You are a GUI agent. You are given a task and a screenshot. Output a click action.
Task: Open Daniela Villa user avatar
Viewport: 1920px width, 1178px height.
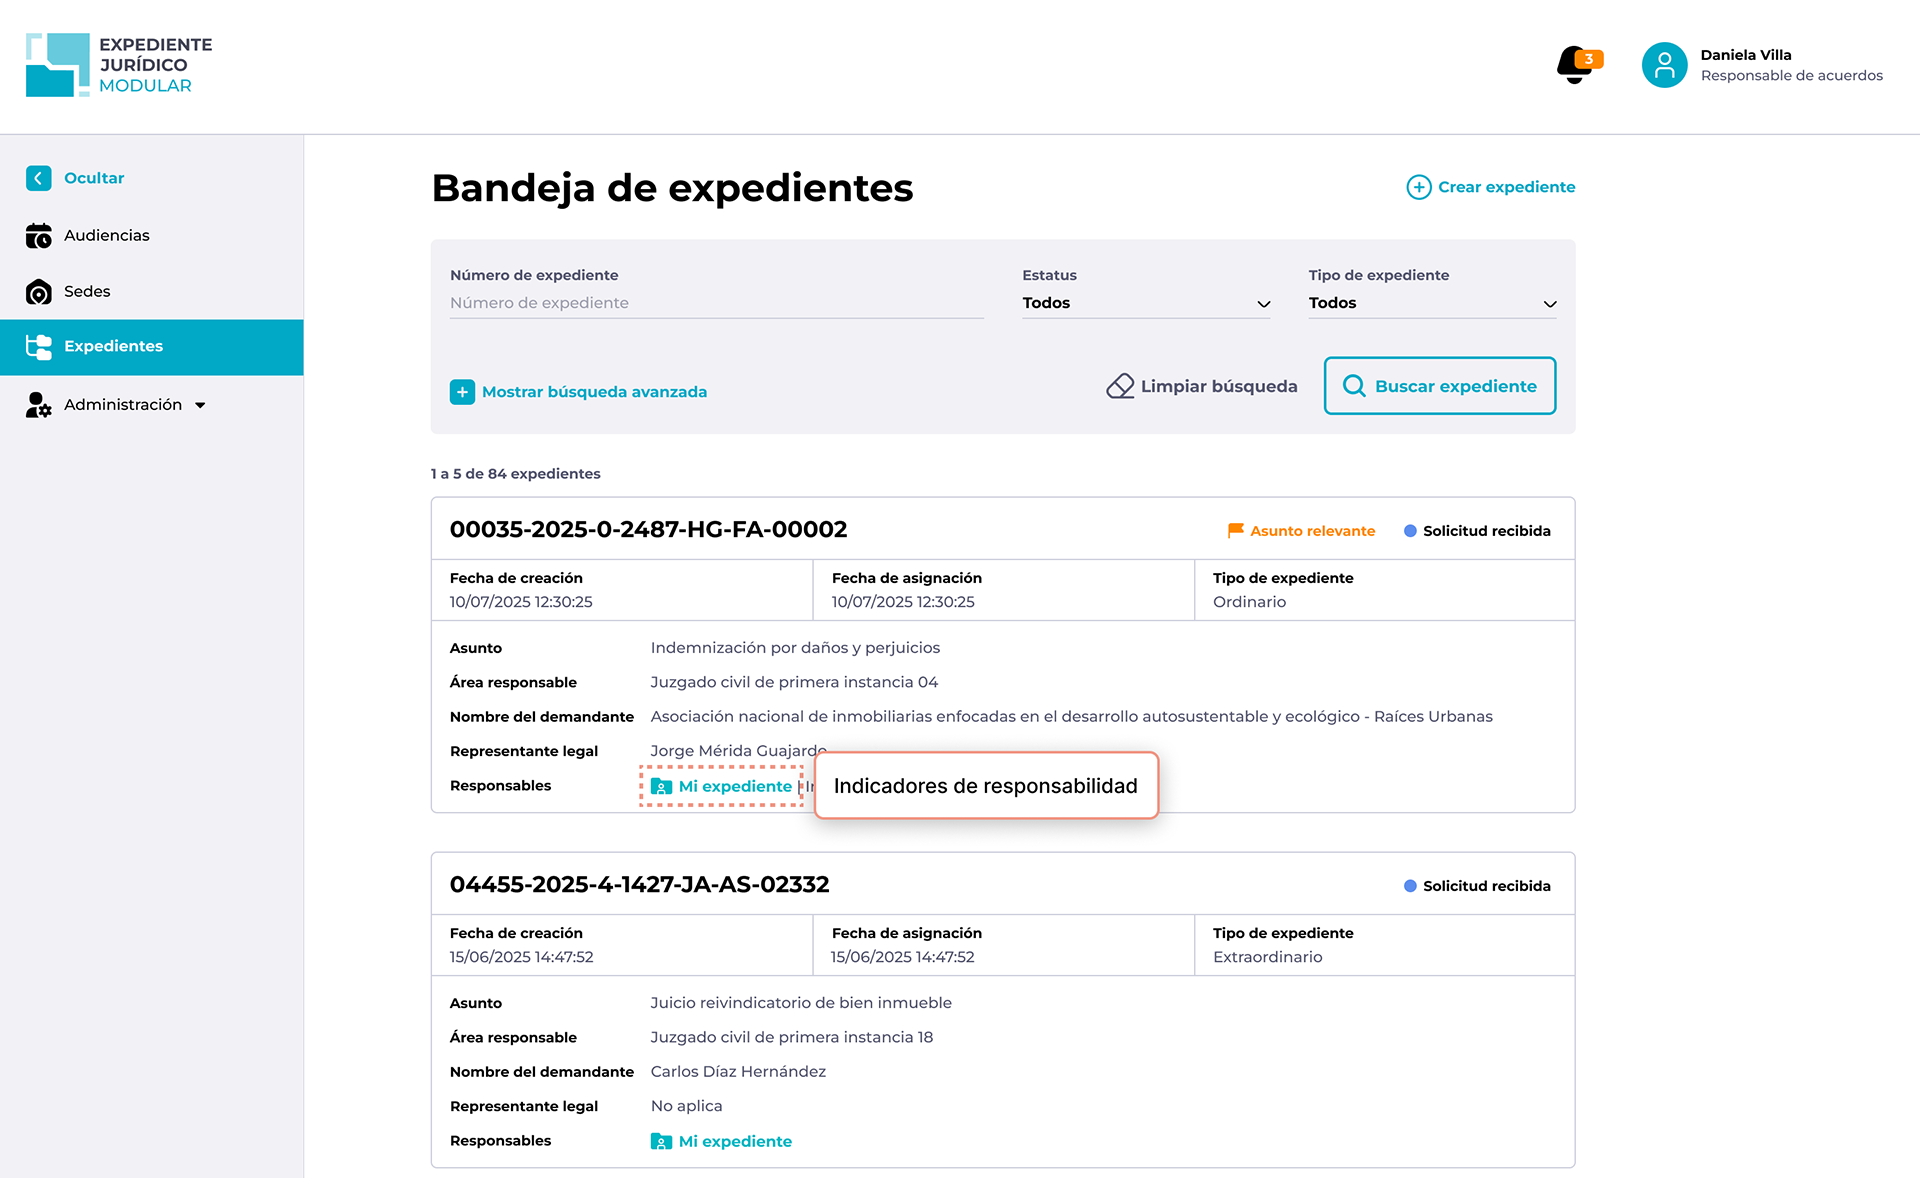[1664, 65]
